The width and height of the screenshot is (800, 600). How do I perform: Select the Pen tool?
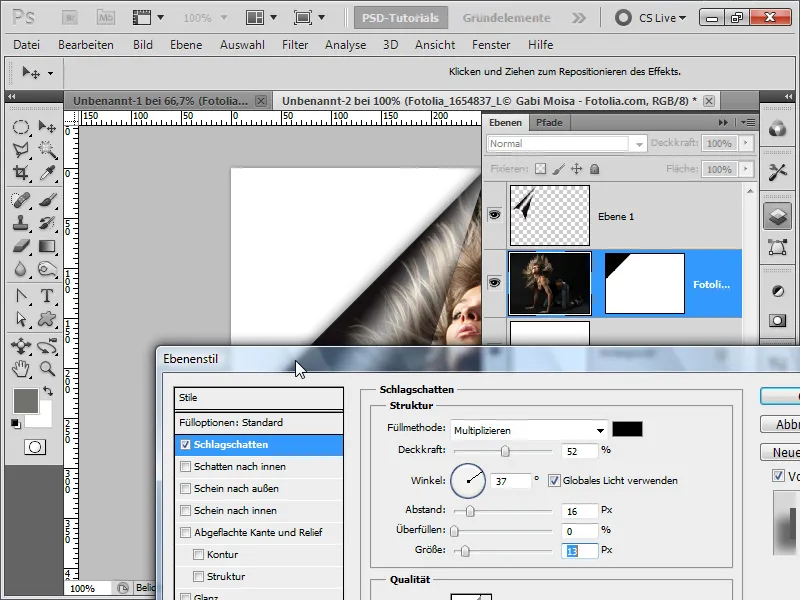[20, 296]
